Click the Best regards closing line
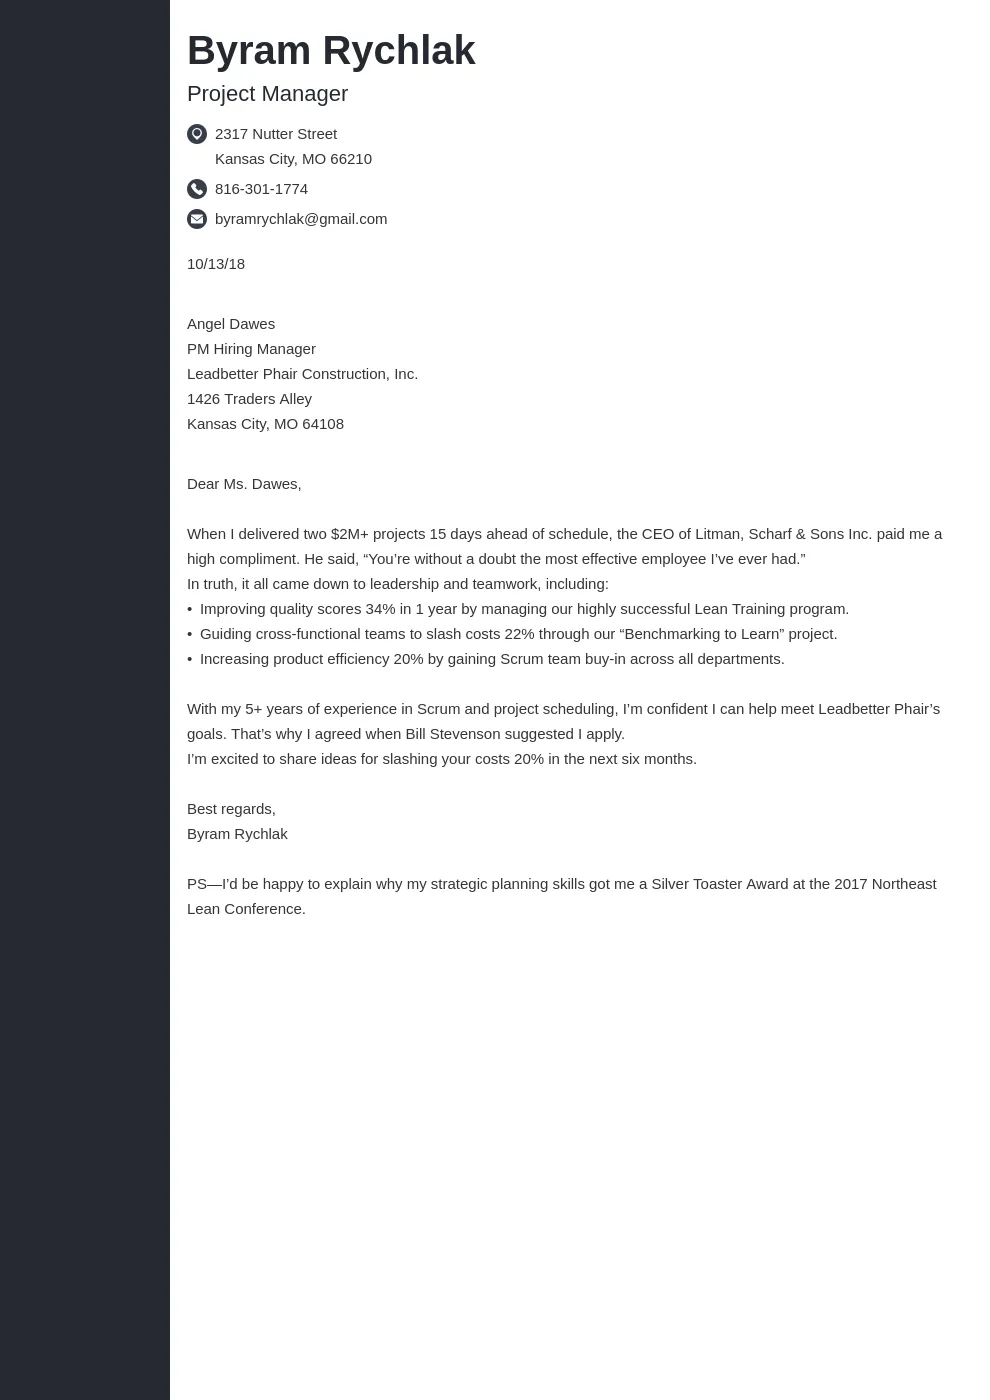The image size is (990, 1400). 231,809
